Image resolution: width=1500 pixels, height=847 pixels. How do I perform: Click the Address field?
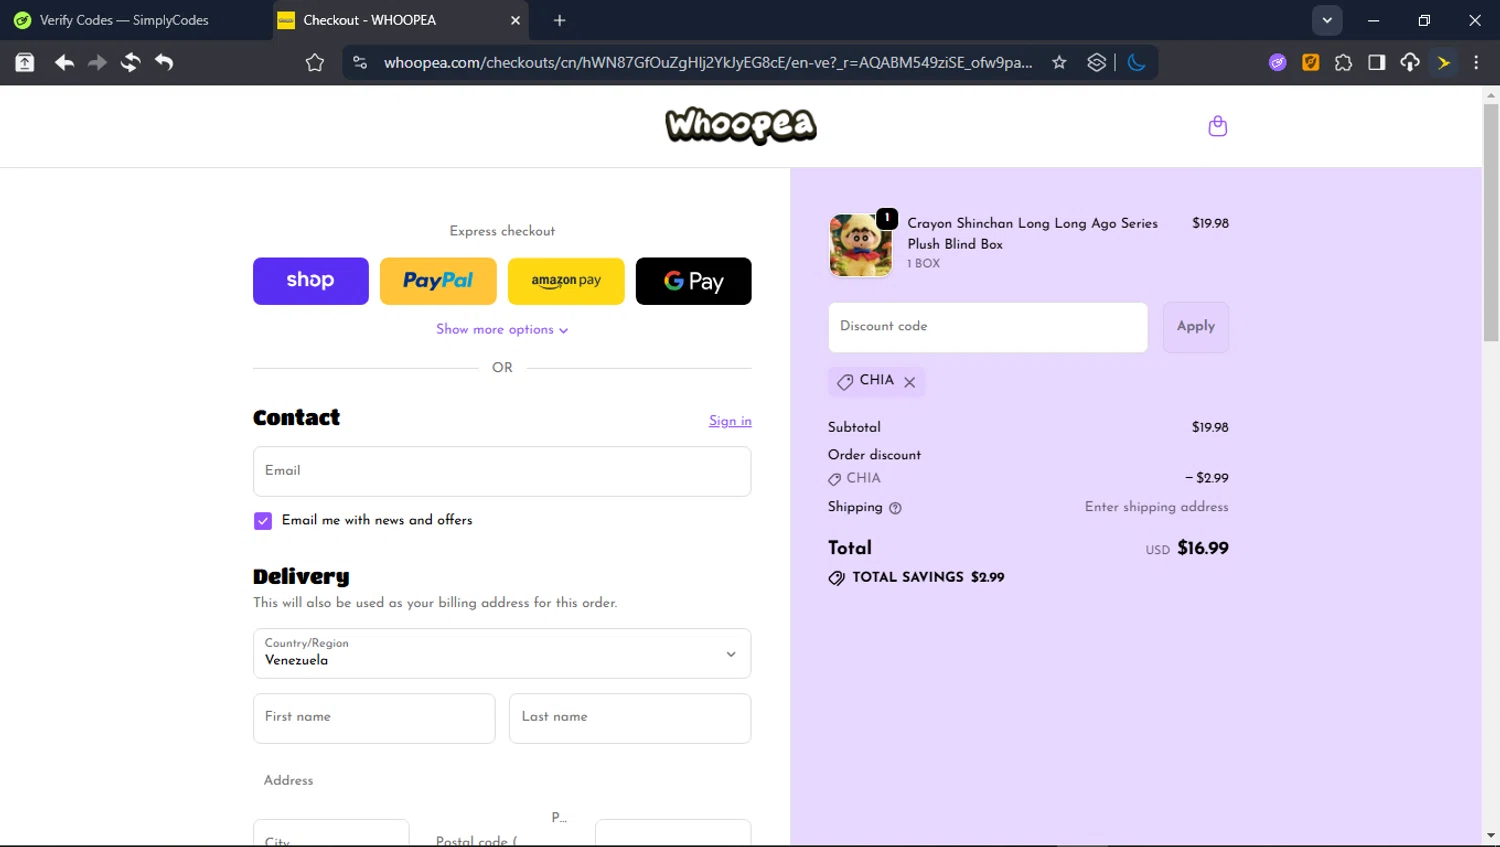pyautogui.click(x=502, y=781)
